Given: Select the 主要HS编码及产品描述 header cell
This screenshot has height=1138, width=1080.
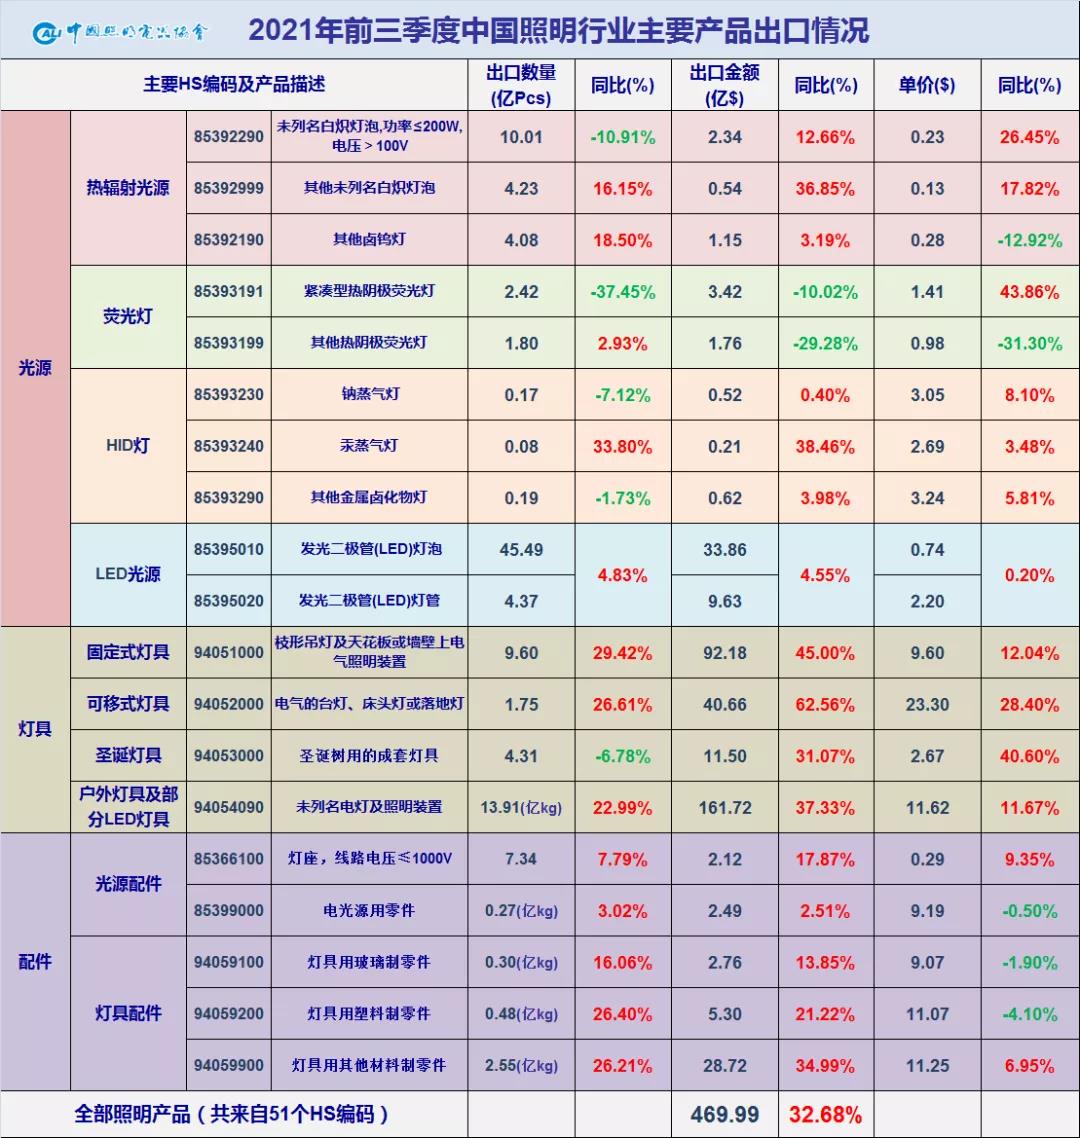Looking at the screenshot, I should [234, 85].
